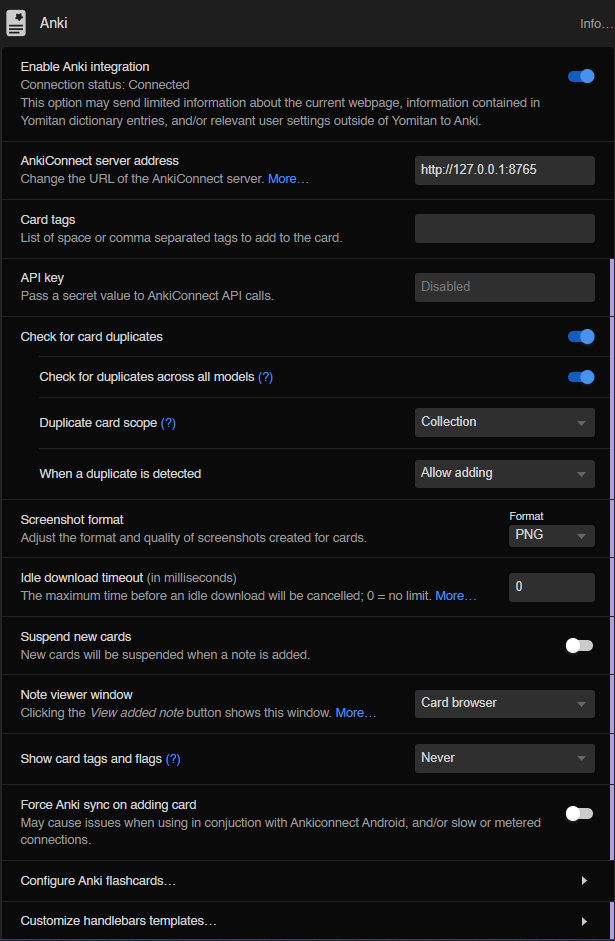Open More… link for Idle download timeout
615x941 pixels.
pos(456,596)
